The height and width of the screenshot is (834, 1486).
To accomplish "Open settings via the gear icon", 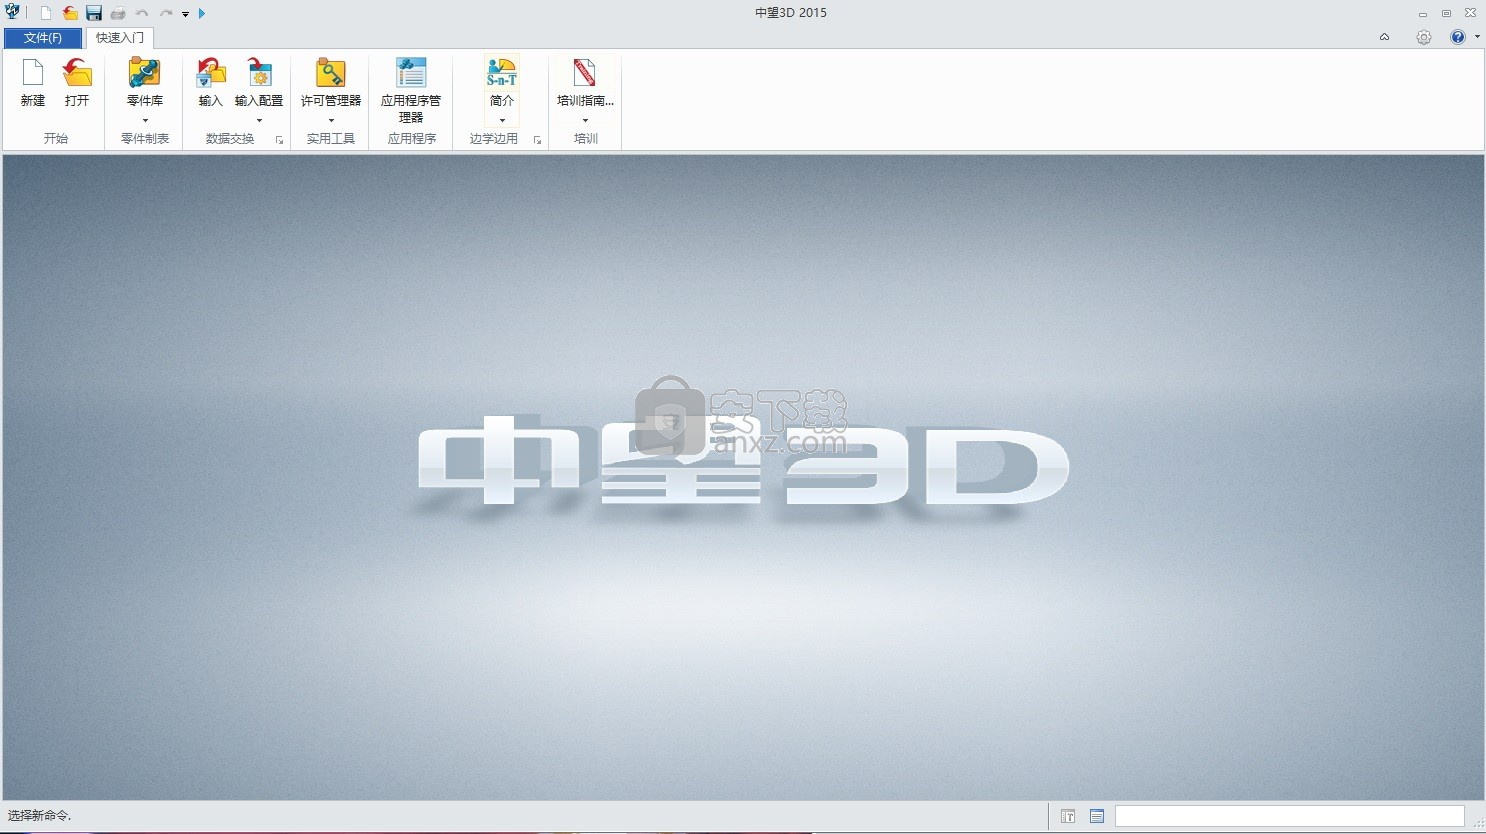I will pos(1423,37).
